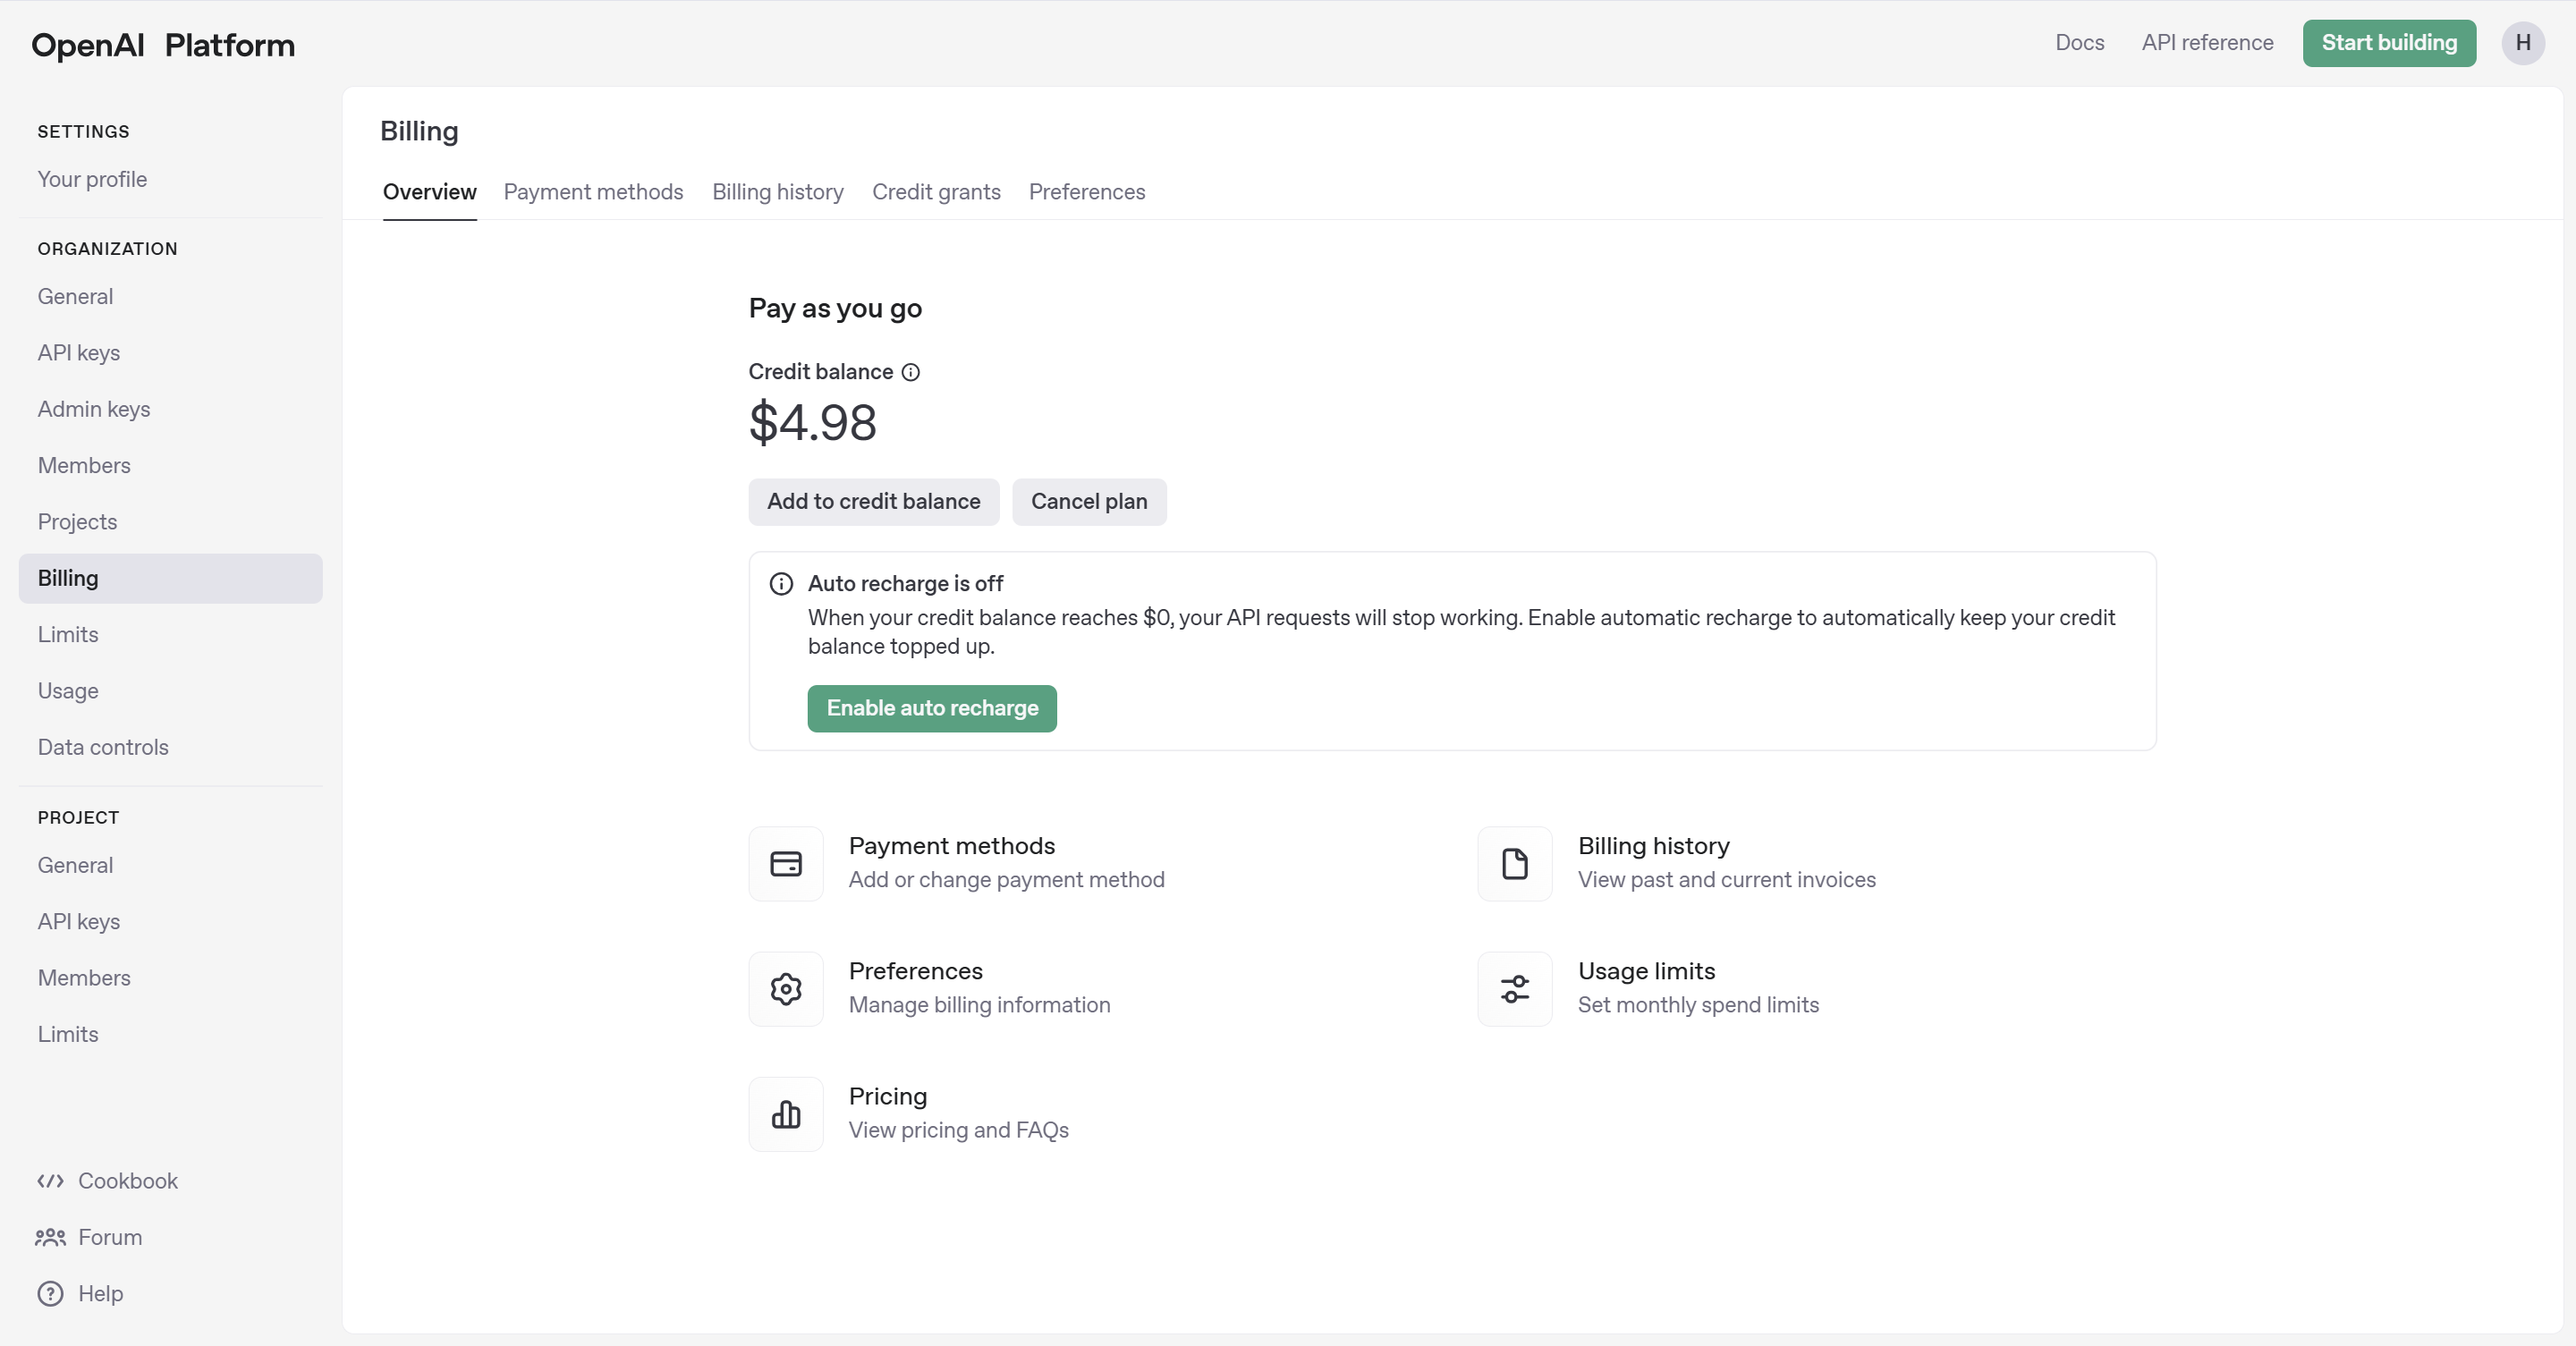Click the Preferences gear icon

point(786,989)
